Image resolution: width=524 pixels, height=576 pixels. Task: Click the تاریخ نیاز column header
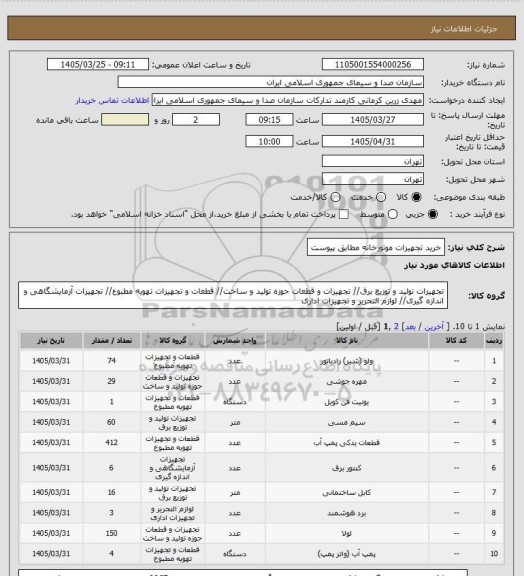coord(51,341)
